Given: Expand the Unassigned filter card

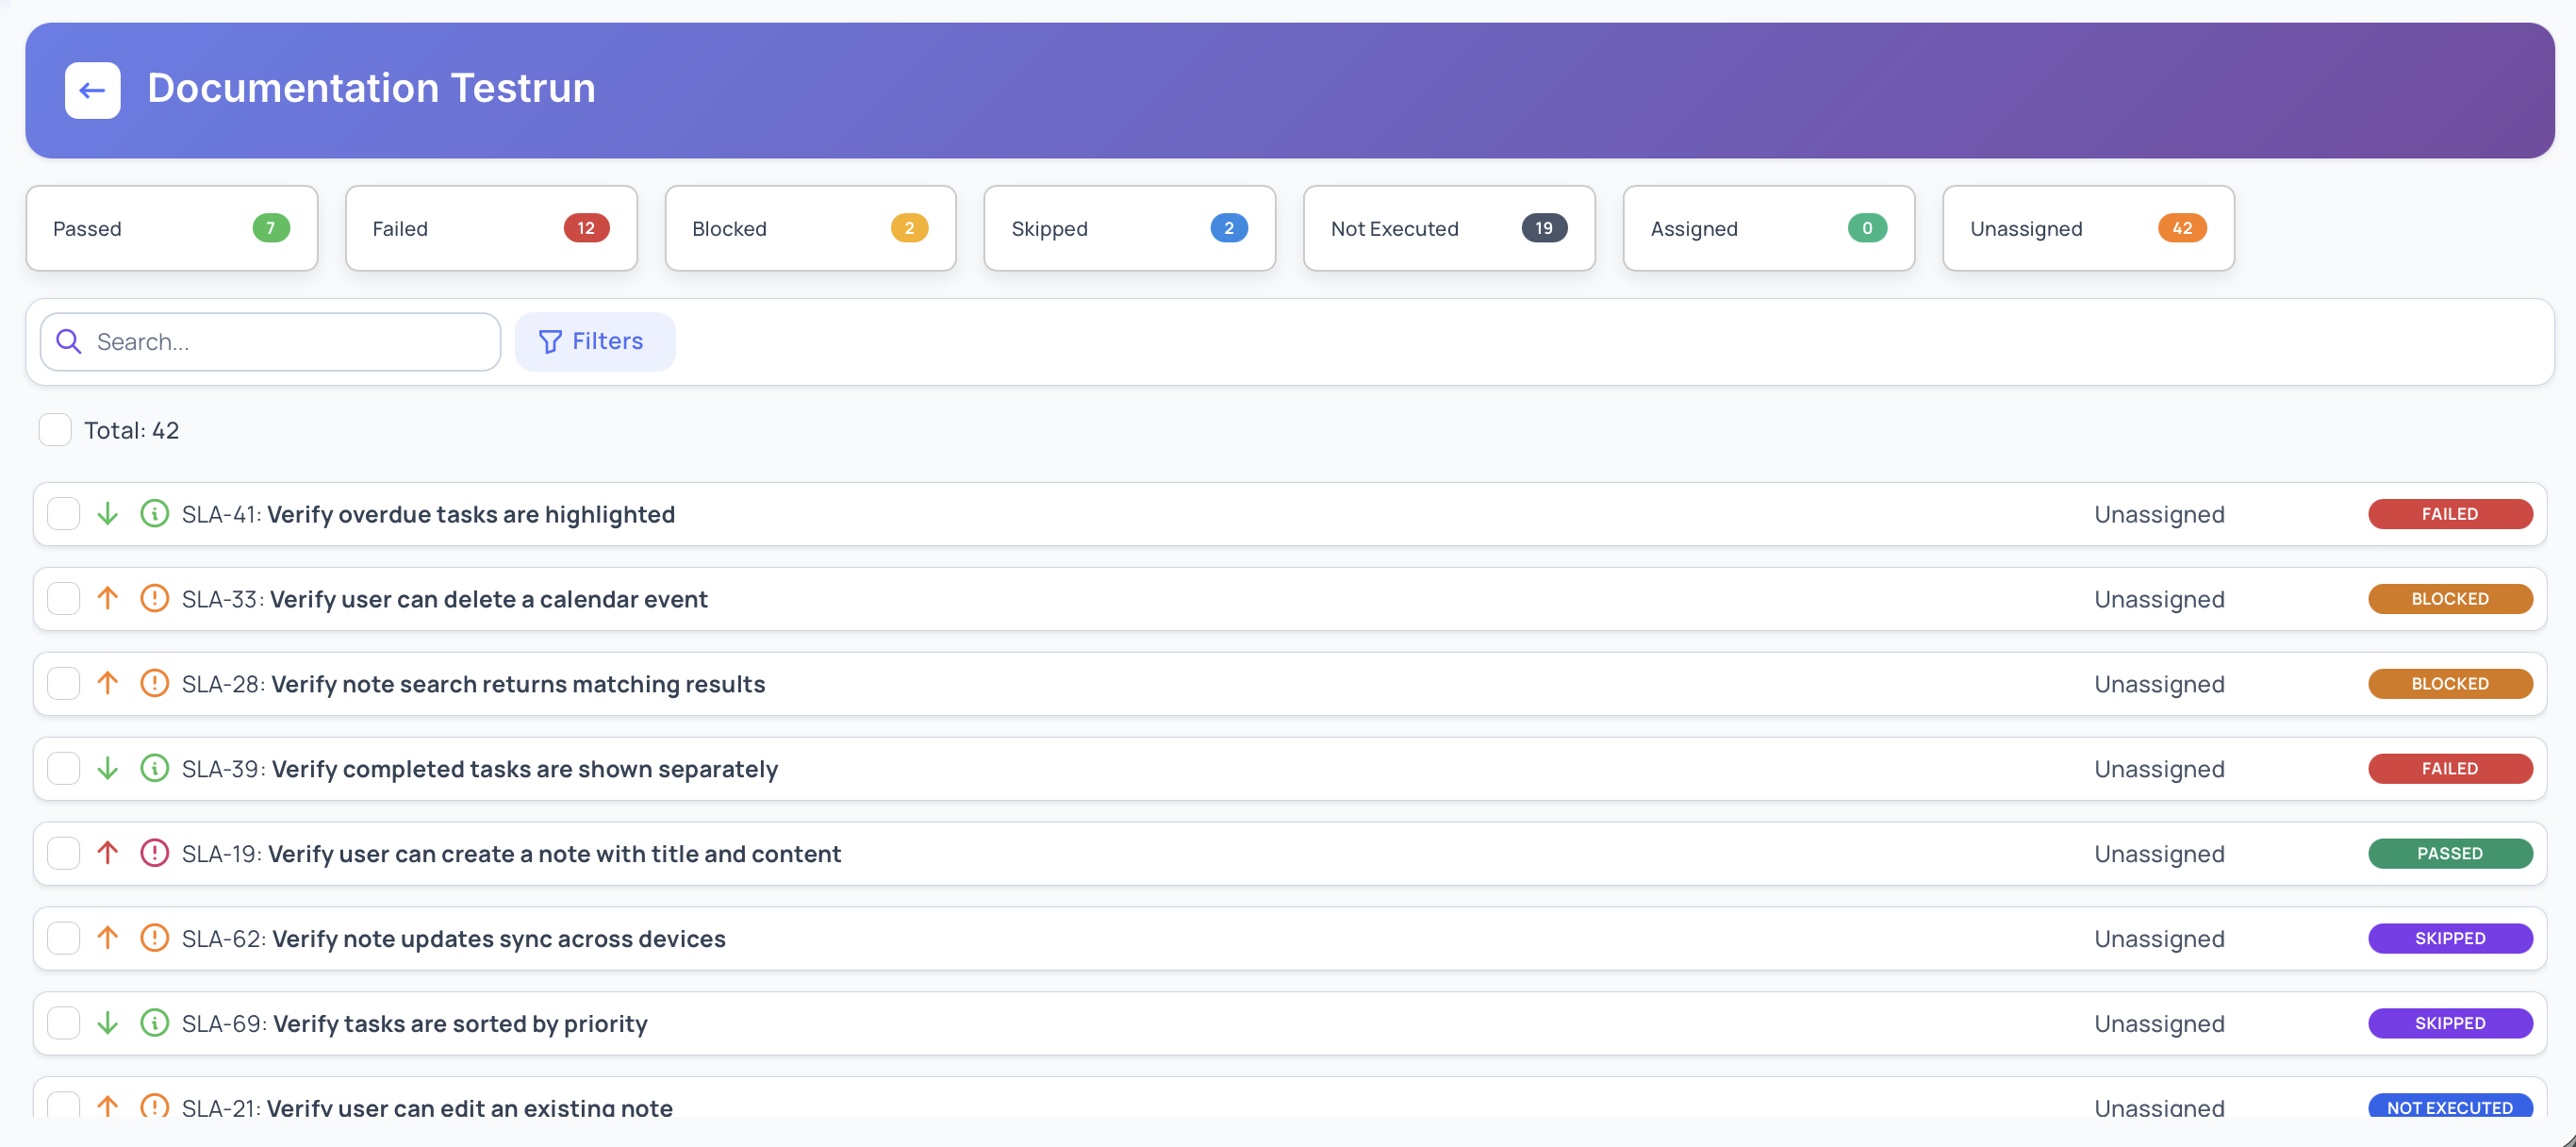Looking at the screenshot, I should (2087, 228).
